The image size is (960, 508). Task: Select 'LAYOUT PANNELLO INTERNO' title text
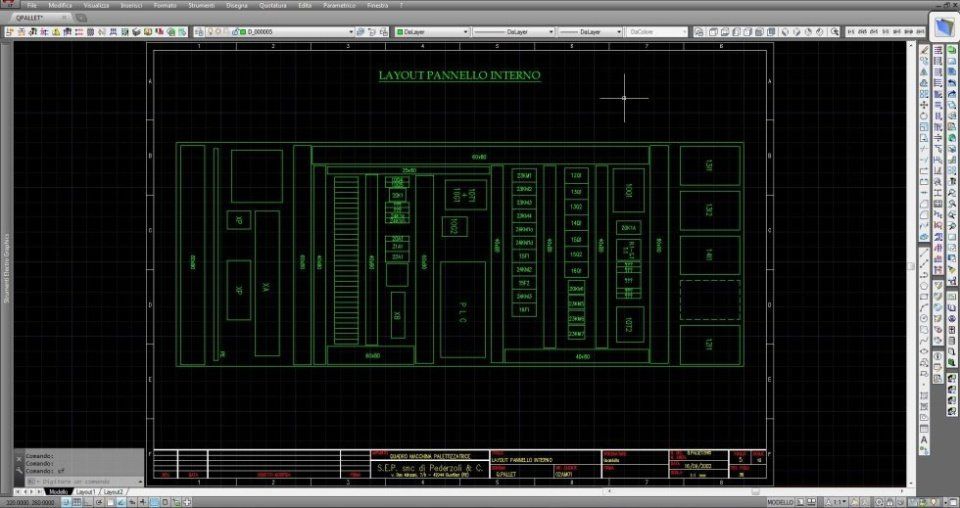click(460, 75)
